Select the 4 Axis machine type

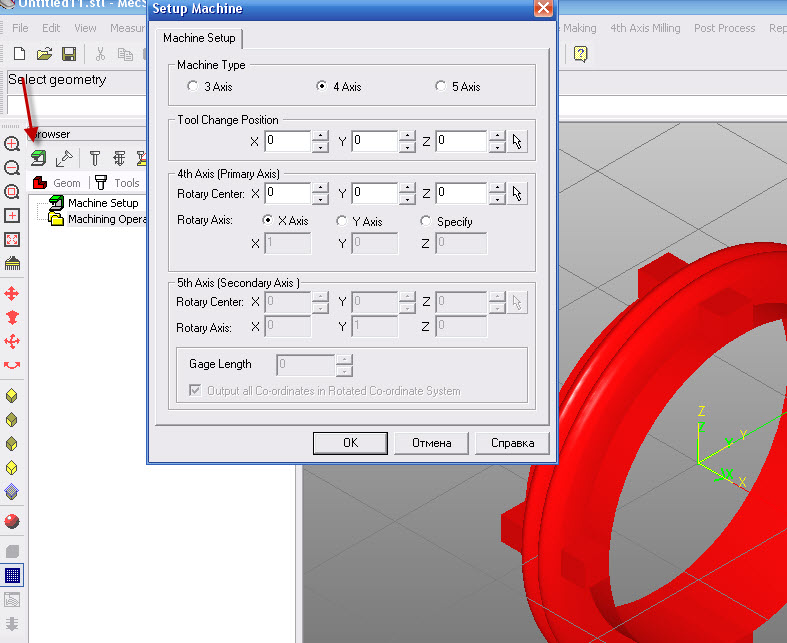[339, 86]
